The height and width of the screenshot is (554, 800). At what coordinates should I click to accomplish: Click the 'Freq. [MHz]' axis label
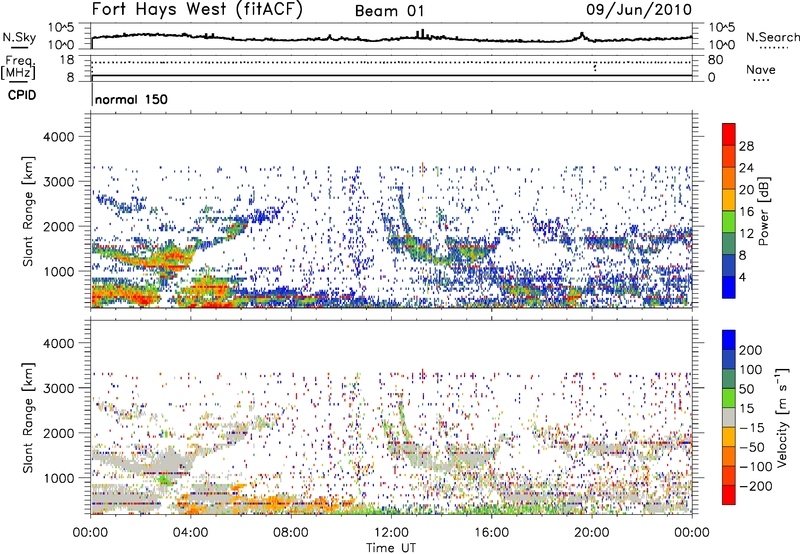[18, 67]
